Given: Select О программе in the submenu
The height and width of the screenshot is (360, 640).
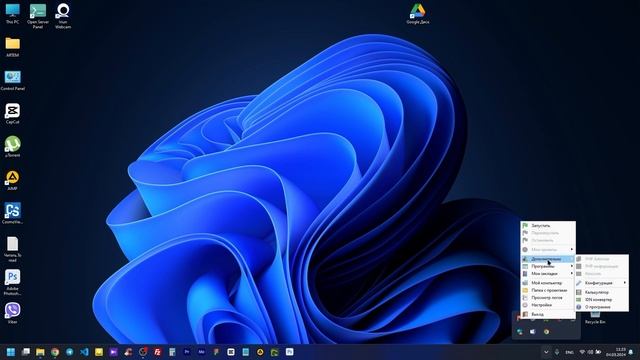Looking at the screenshot, I should click(x=602, y=307).
